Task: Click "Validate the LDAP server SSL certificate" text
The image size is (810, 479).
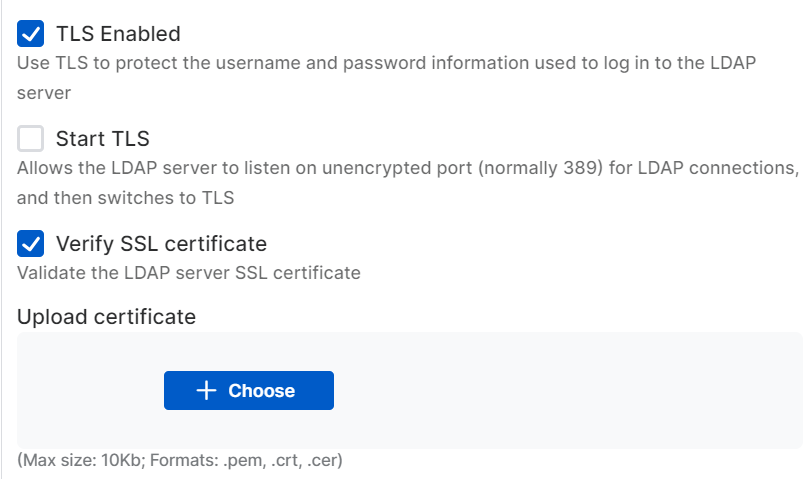Action: coord(188,272)
